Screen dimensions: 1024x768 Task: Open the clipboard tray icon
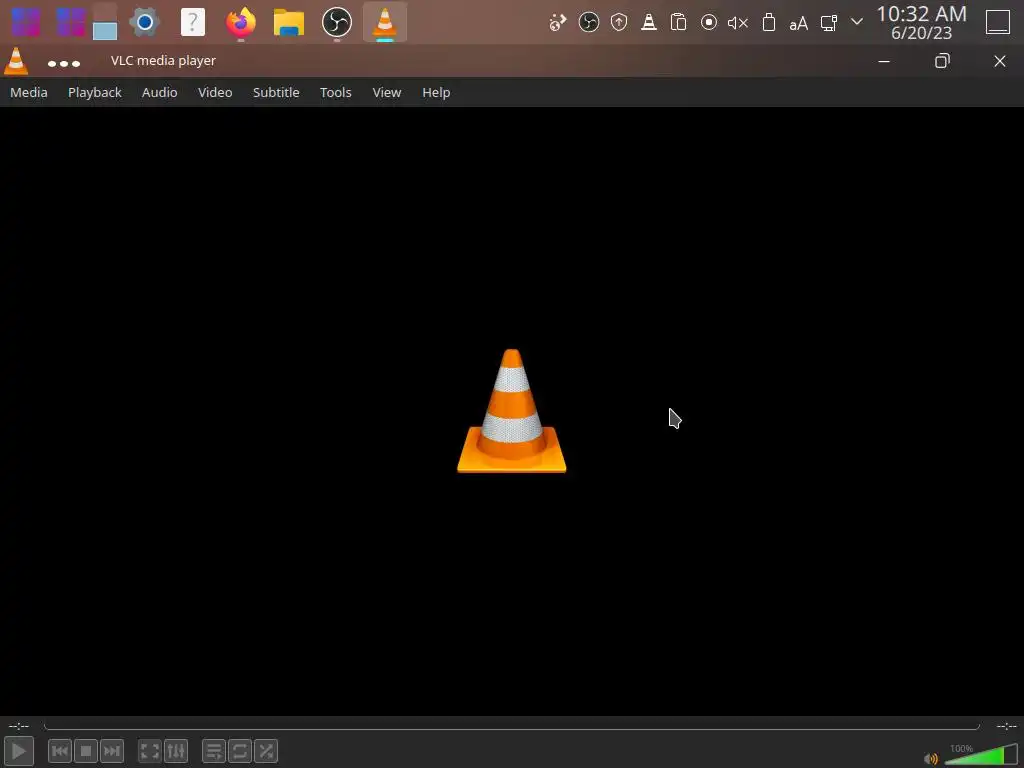click(679, 22)
